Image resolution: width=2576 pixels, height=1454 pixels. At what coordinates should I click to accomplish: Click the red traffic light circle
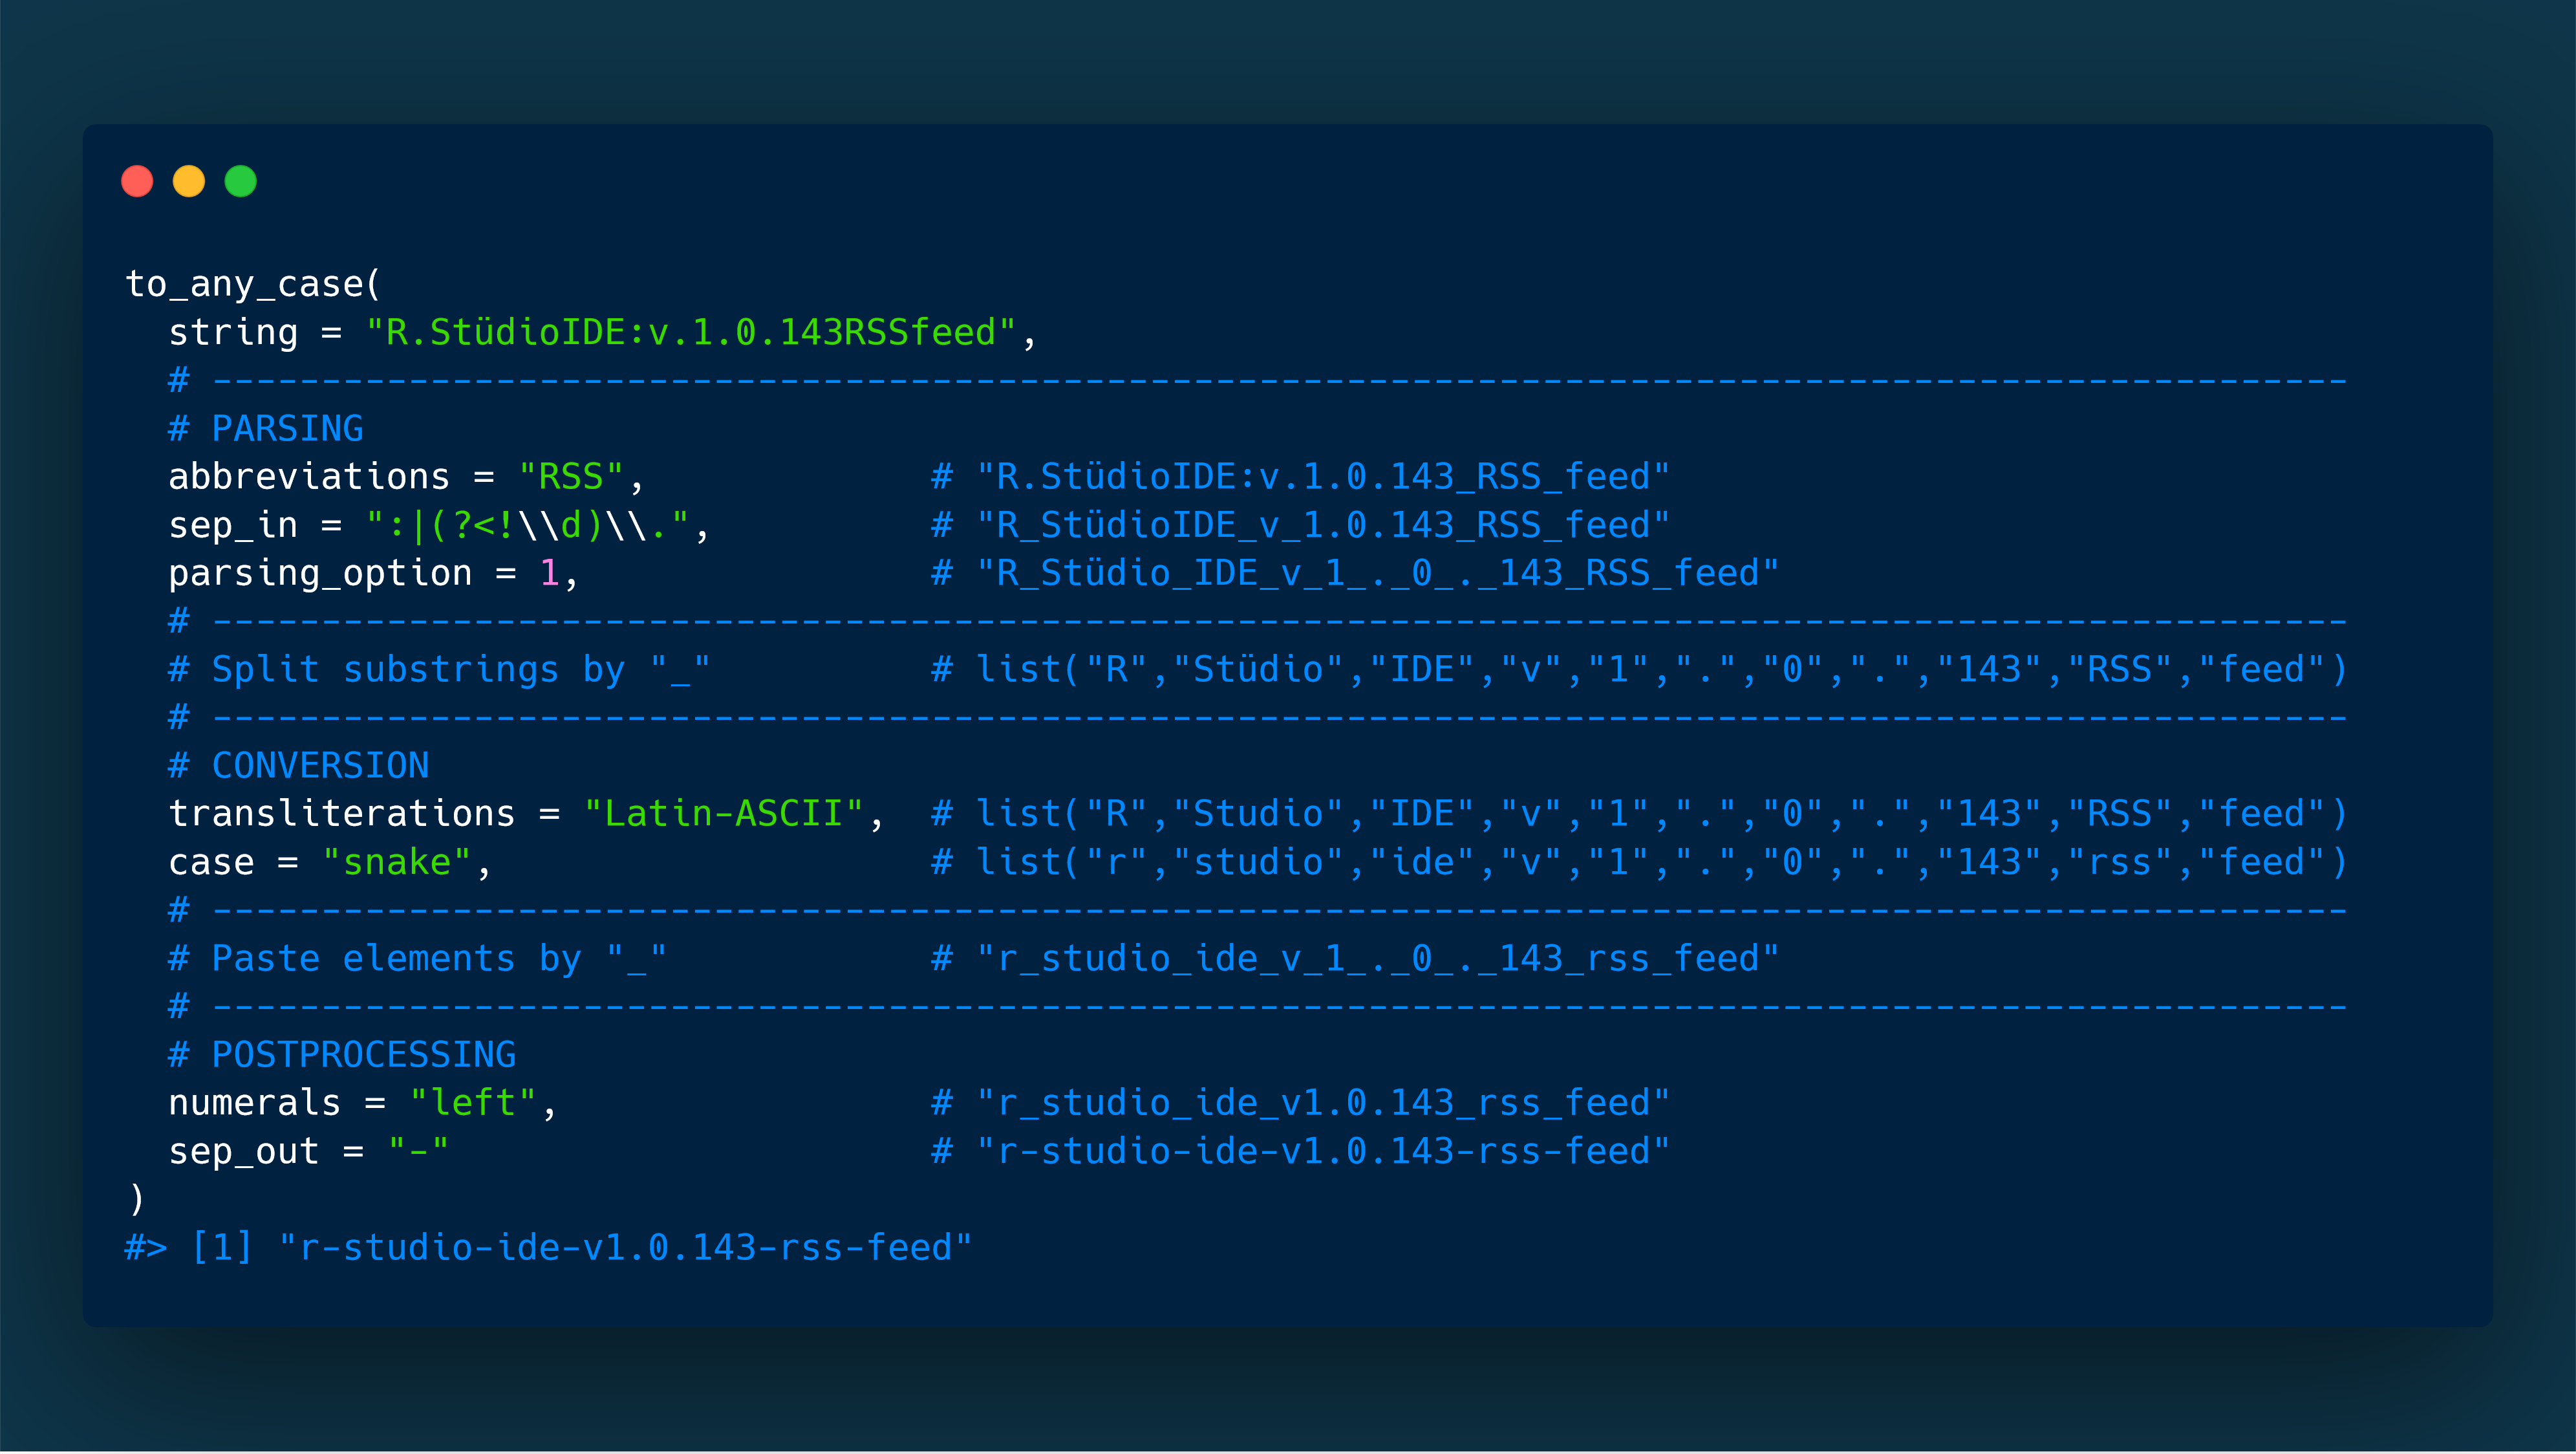point(138,181)
